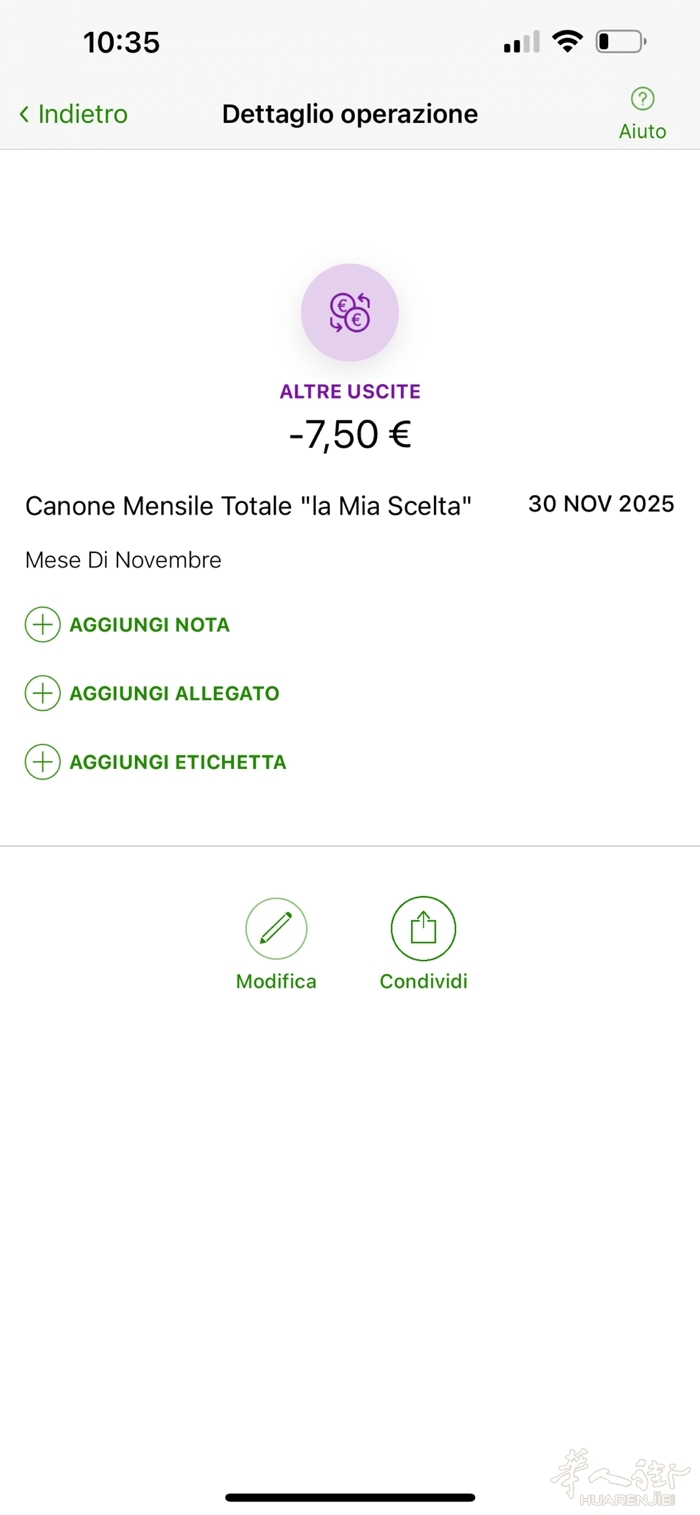Tap the purple euro exchange category icon
This screenshot has height=1515, width=700.
pos(350,313)
